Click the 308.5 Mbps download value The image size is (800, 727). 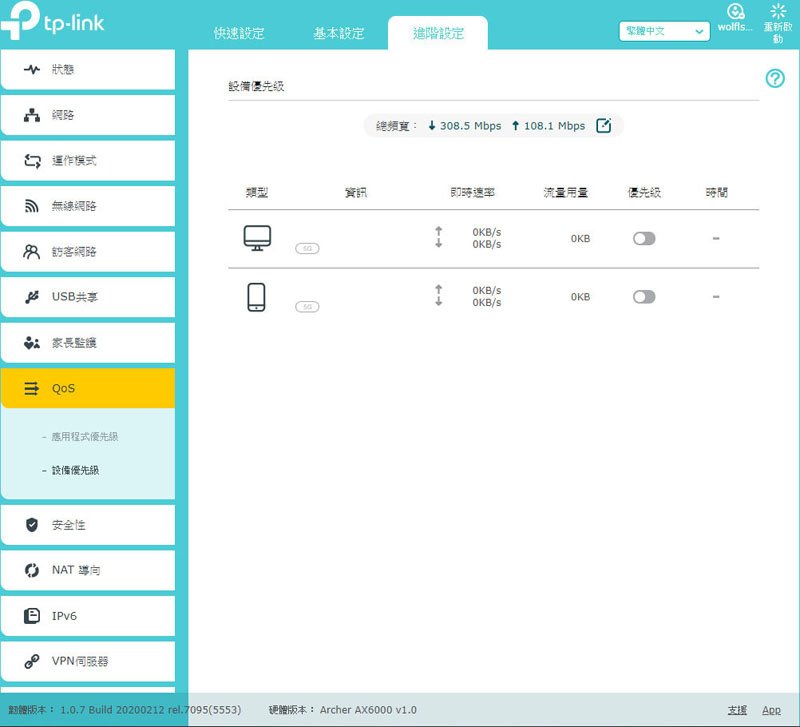pos(470,126)
